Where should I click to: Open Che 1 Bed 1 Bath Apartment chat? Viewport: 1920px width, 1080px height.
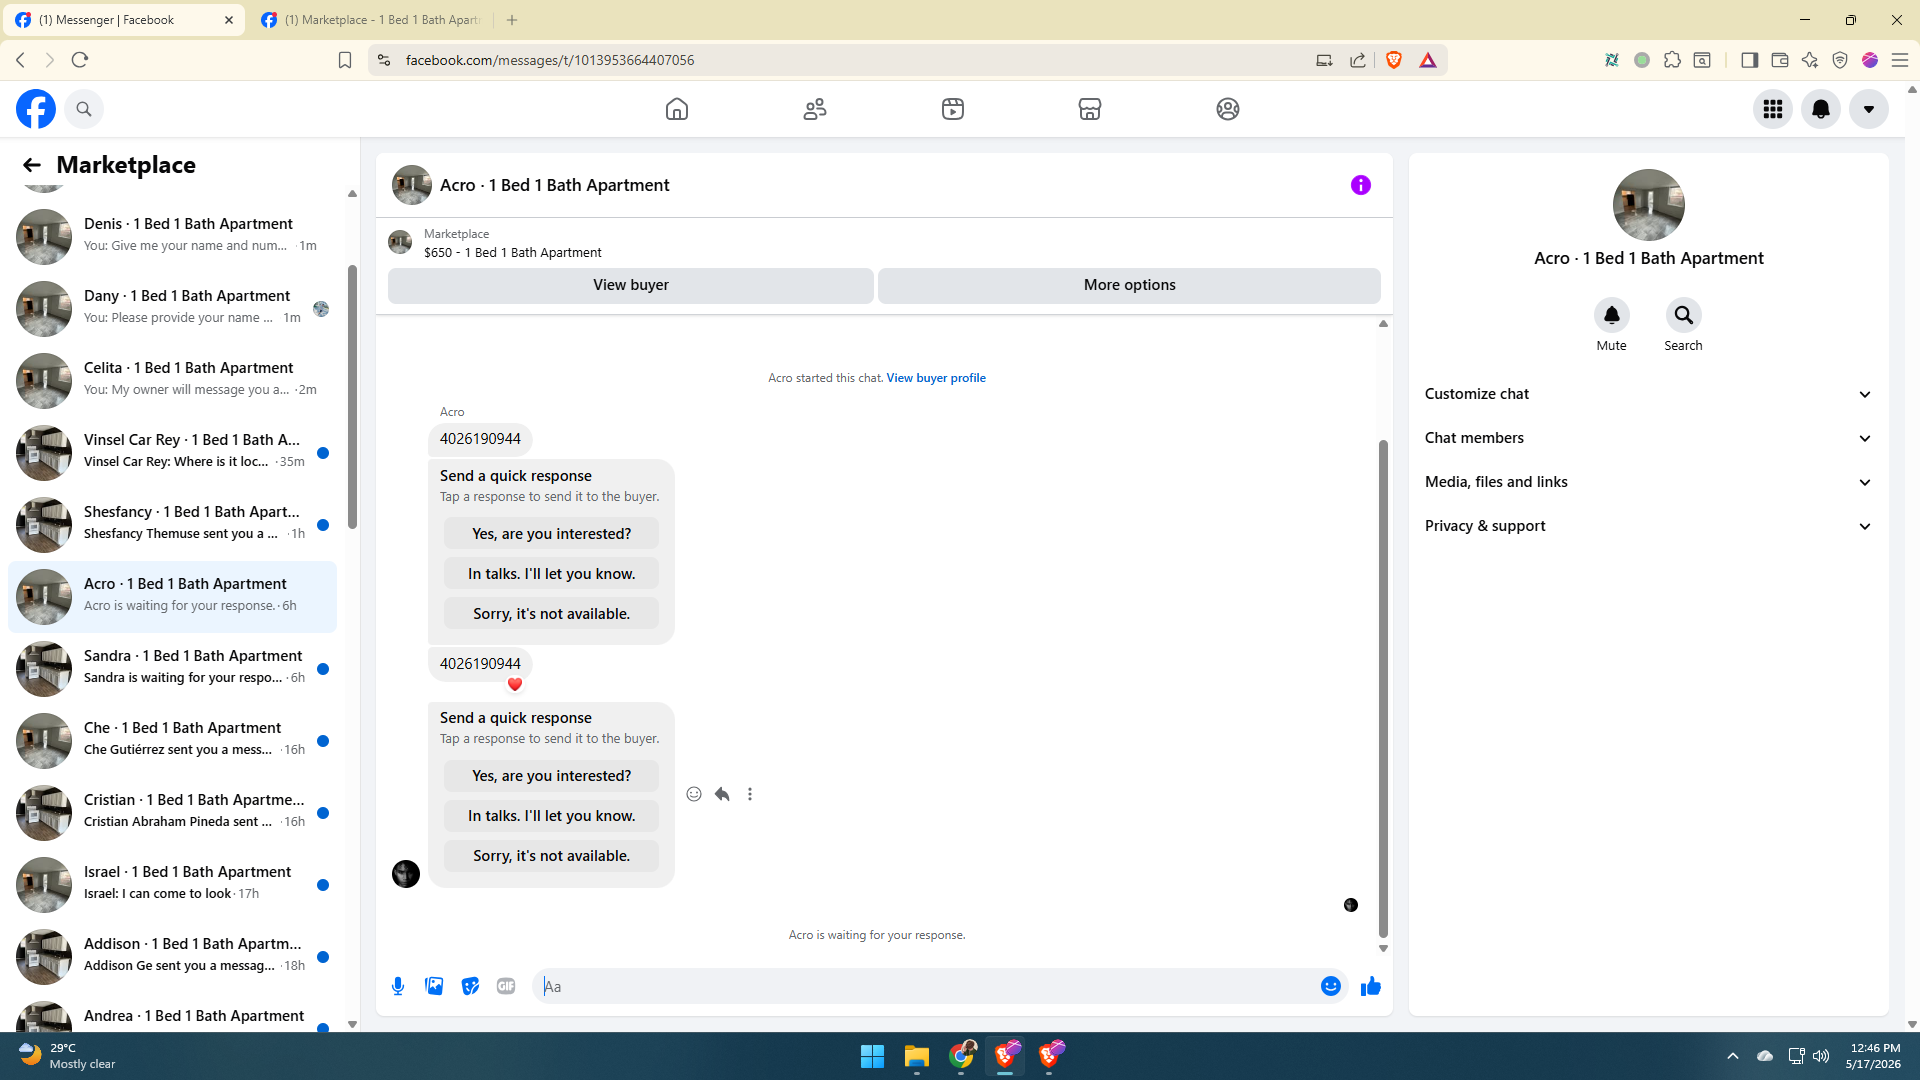(172, 740)
